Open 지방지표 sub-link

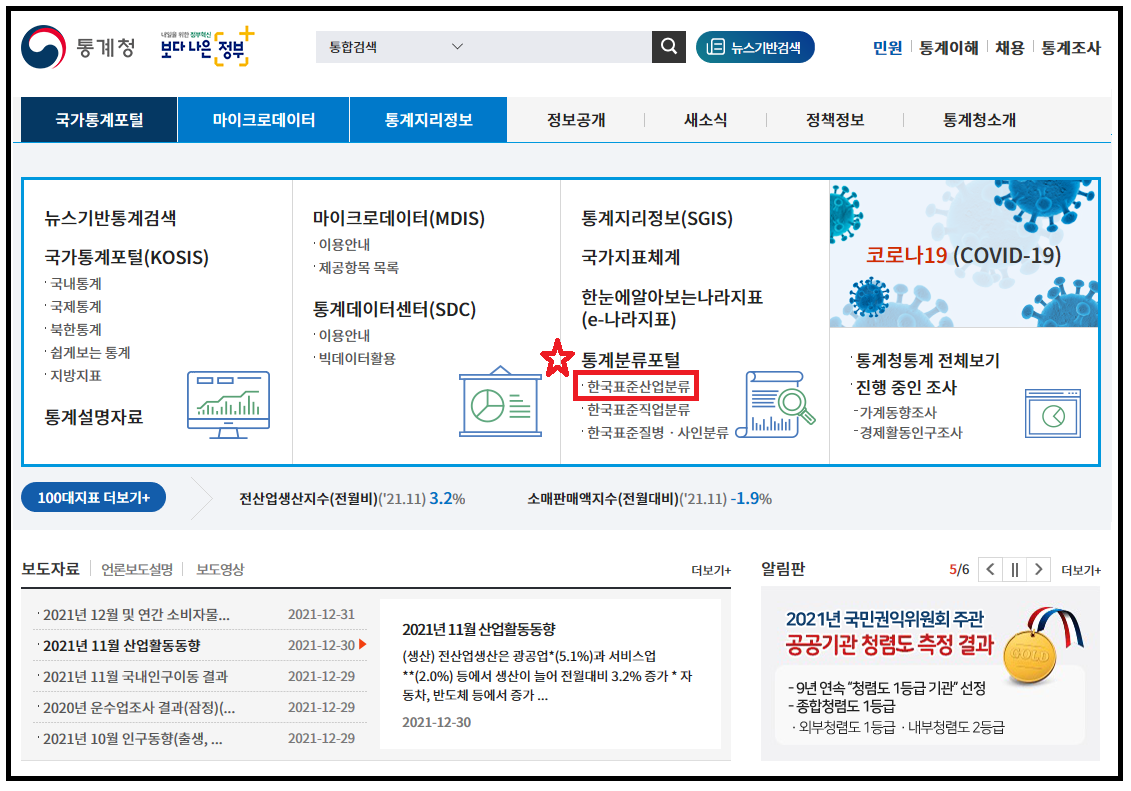click(x=75, y=376)
